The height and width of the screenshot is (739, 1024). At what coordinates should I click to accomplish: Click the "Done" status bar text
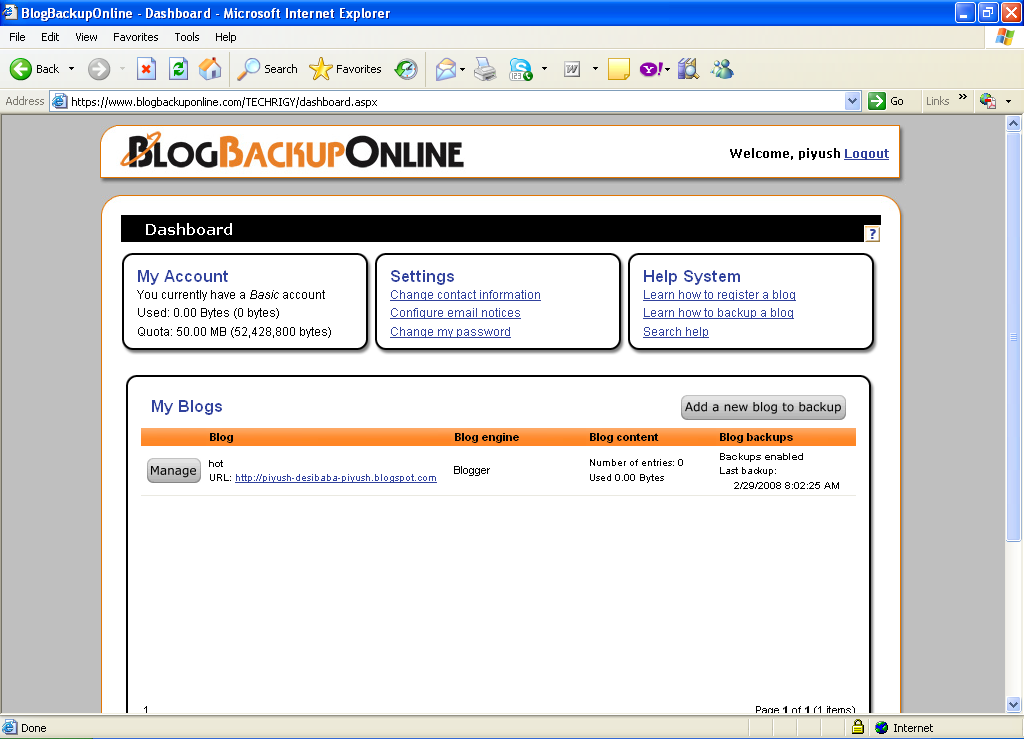[x=34, y=728]
